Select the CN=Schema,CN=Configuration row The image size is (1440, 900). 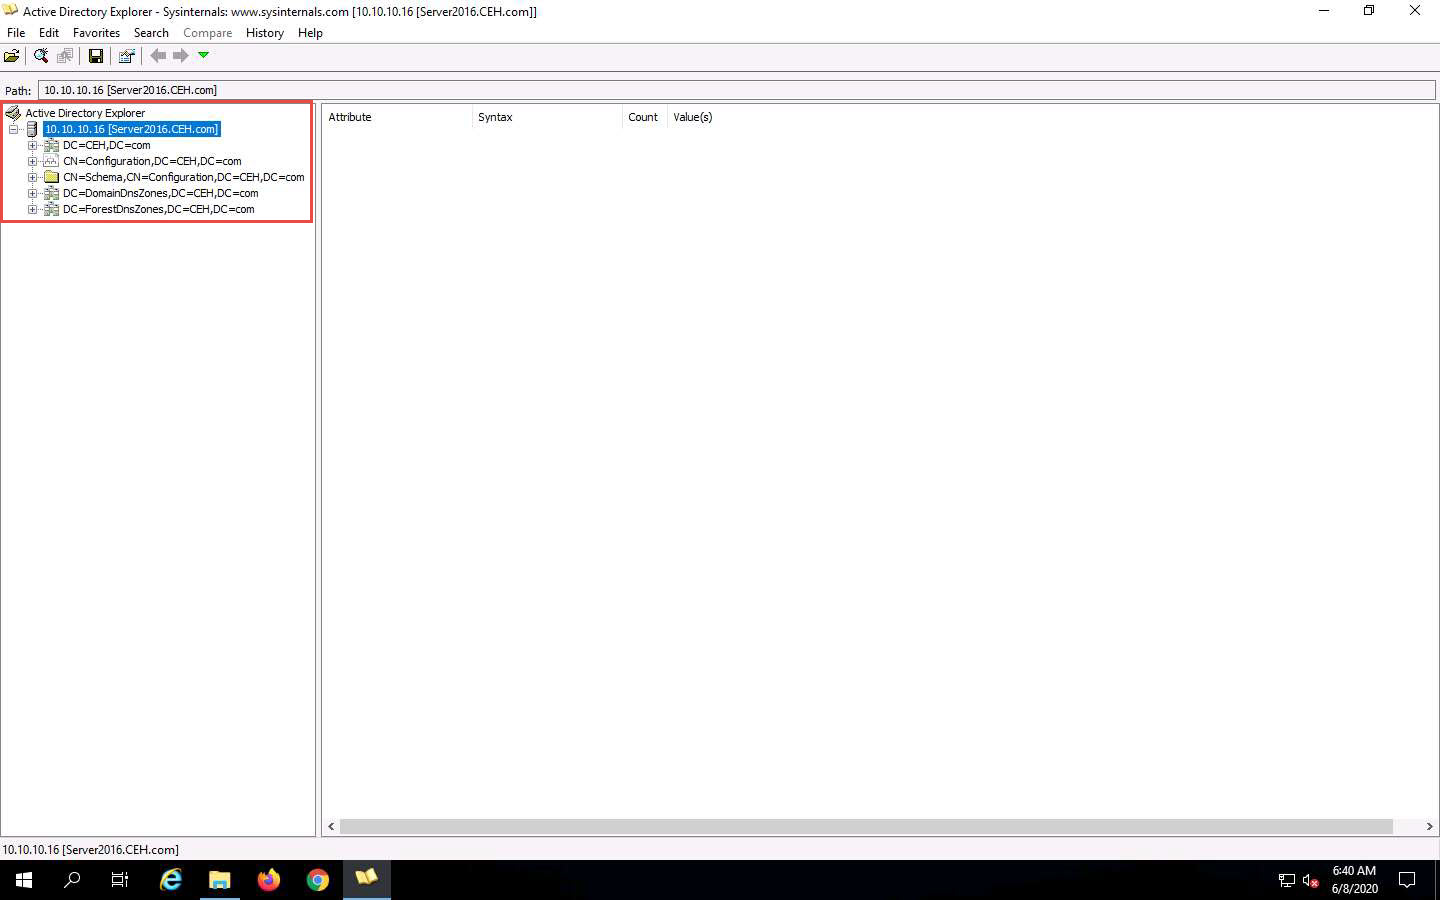[183, 177]
